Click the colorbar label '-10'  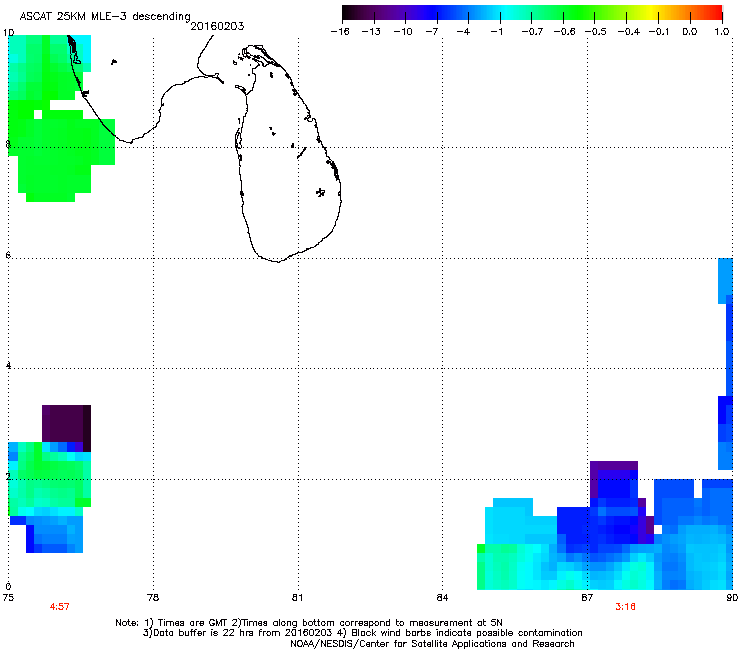point(403,32)
